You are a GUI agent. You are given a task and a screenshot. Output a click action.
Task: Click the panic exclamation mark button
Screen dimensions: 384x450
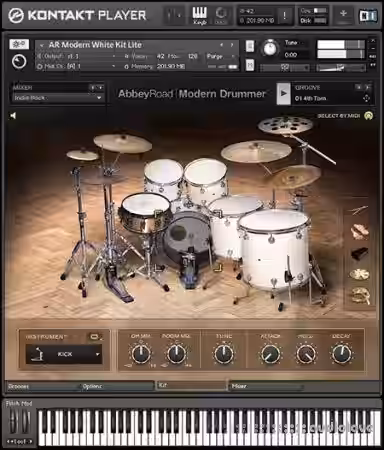(284, 15)
